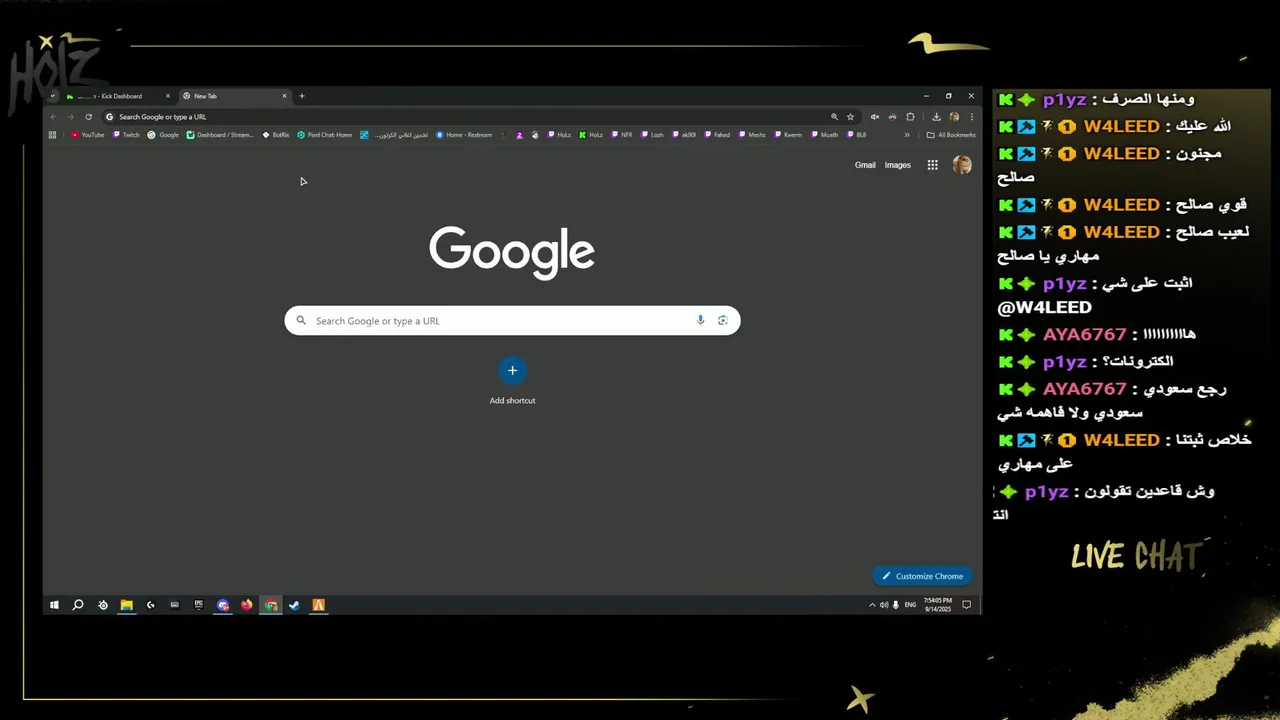Open the notification center icon
1280x720 pixels.
pos(966,605)
